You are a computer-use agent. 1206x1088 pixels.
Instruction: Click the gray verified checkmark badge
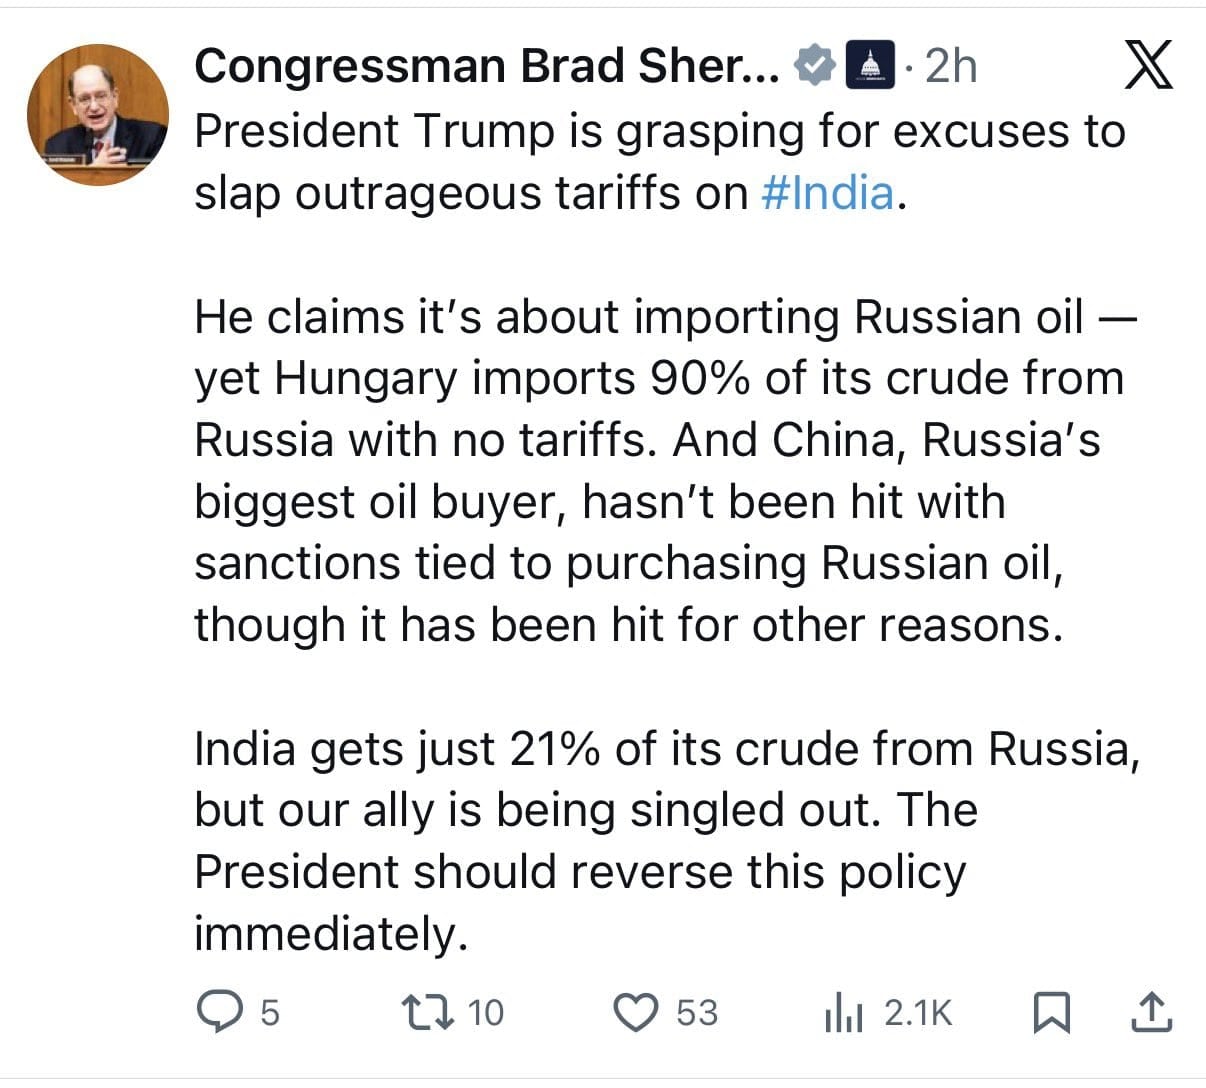point(814,67)
